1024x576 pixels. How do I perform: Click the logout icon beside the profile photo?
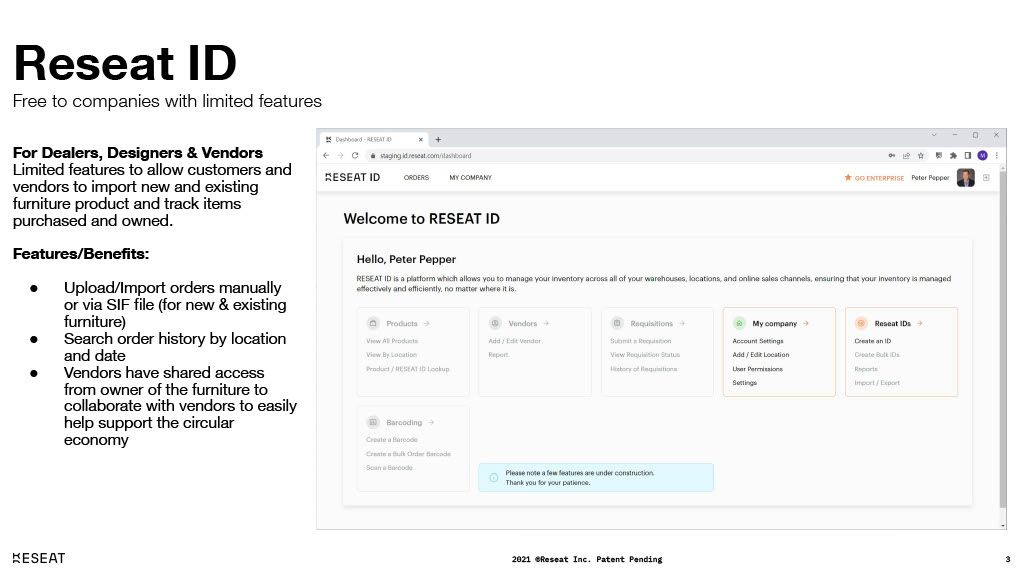(x=986, y=178)
